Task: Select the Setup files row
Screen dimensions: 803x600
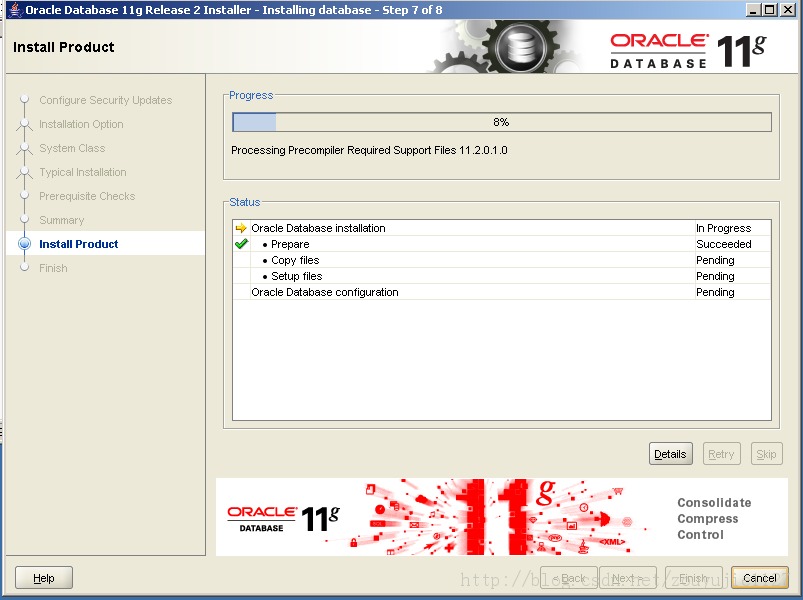Action: (502, 275)
